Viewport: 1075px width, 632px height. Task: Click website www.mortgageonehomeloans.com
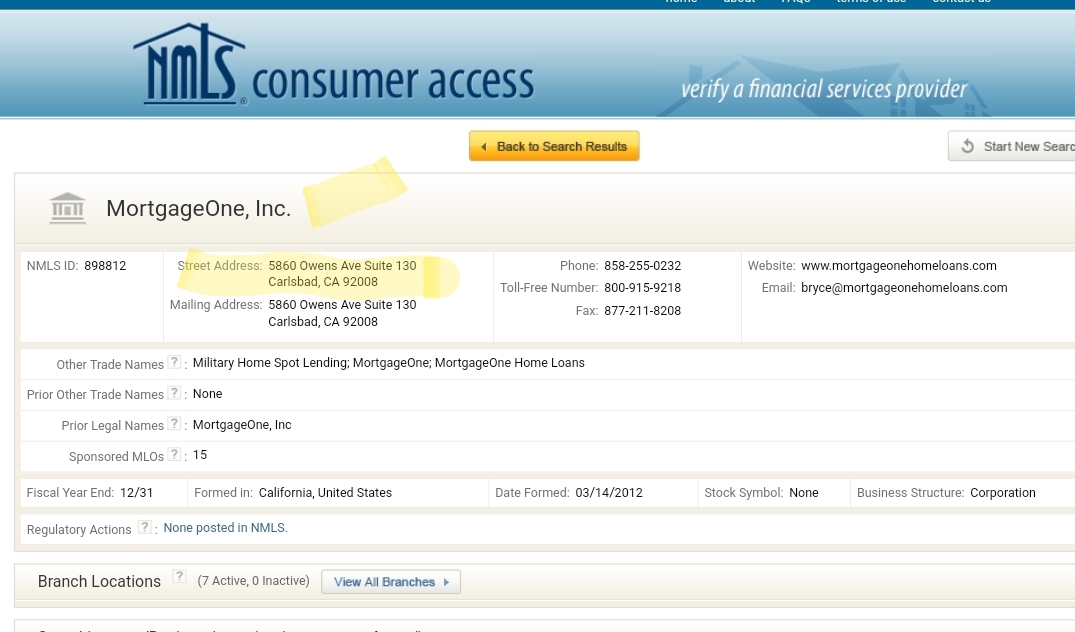(x=899, y=266)
